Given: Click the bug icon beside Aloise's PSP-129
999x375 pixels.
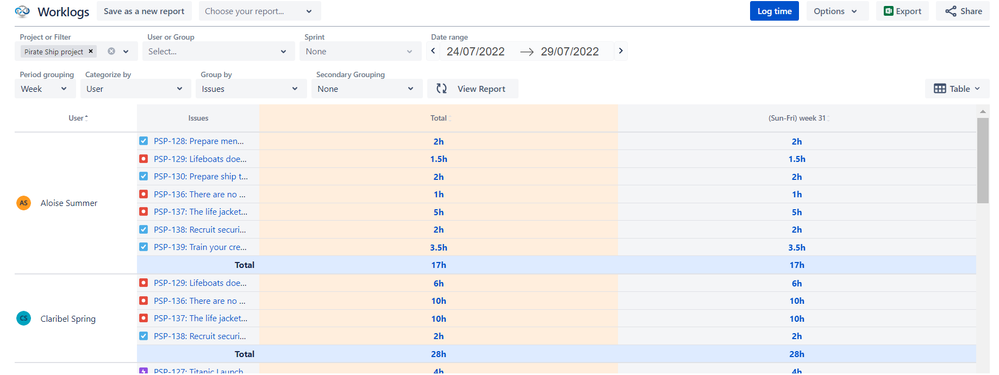Looking at the screenshot, I should [143, 159].
